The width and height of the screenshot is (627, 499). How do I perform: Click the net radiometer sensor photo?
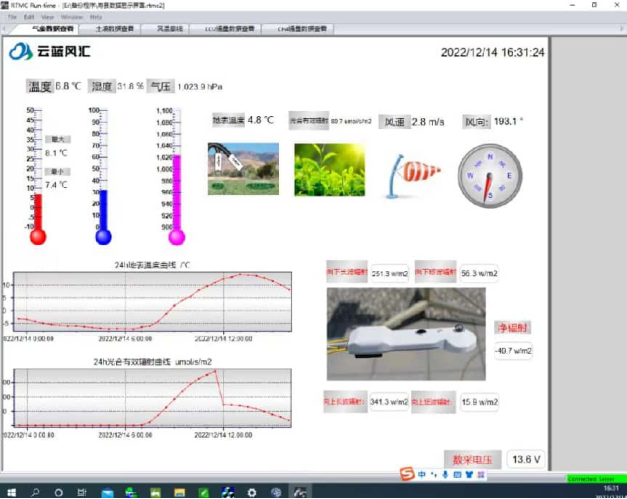pos(406,334)
